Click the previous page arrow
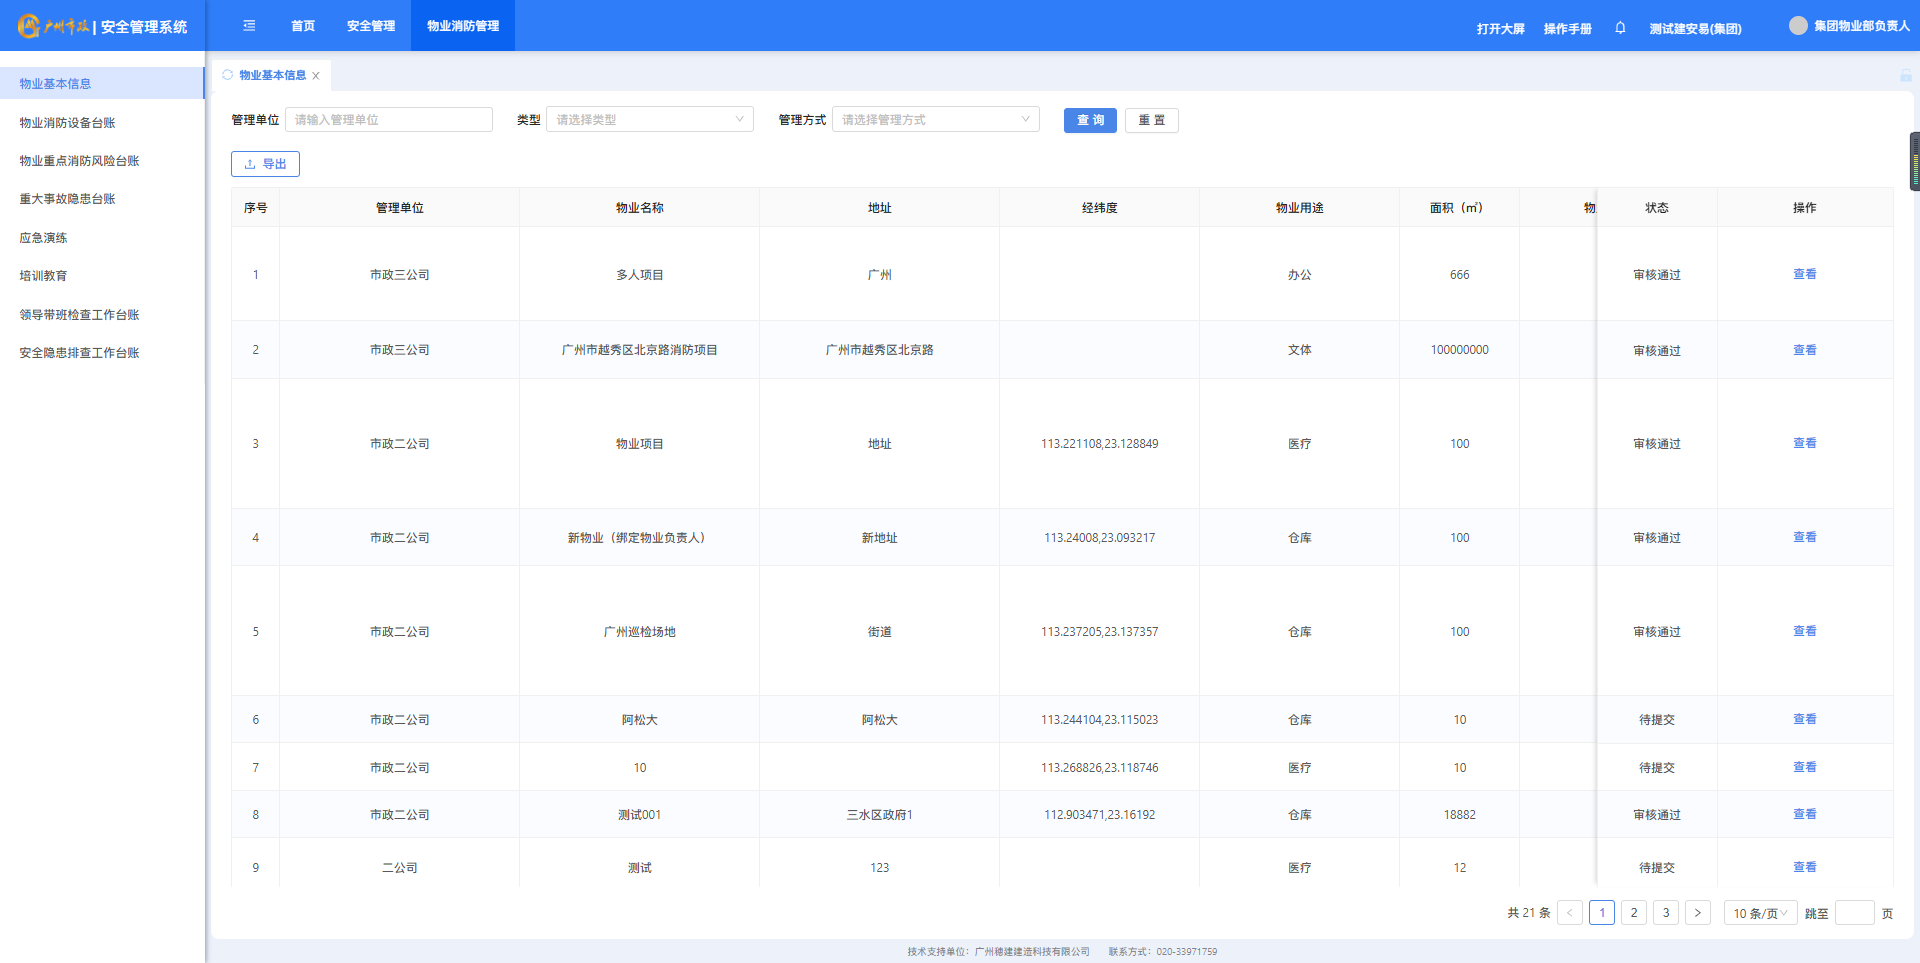This screenshot has height=963, width=1920. pyautogui.click(x=1569, y=913)
